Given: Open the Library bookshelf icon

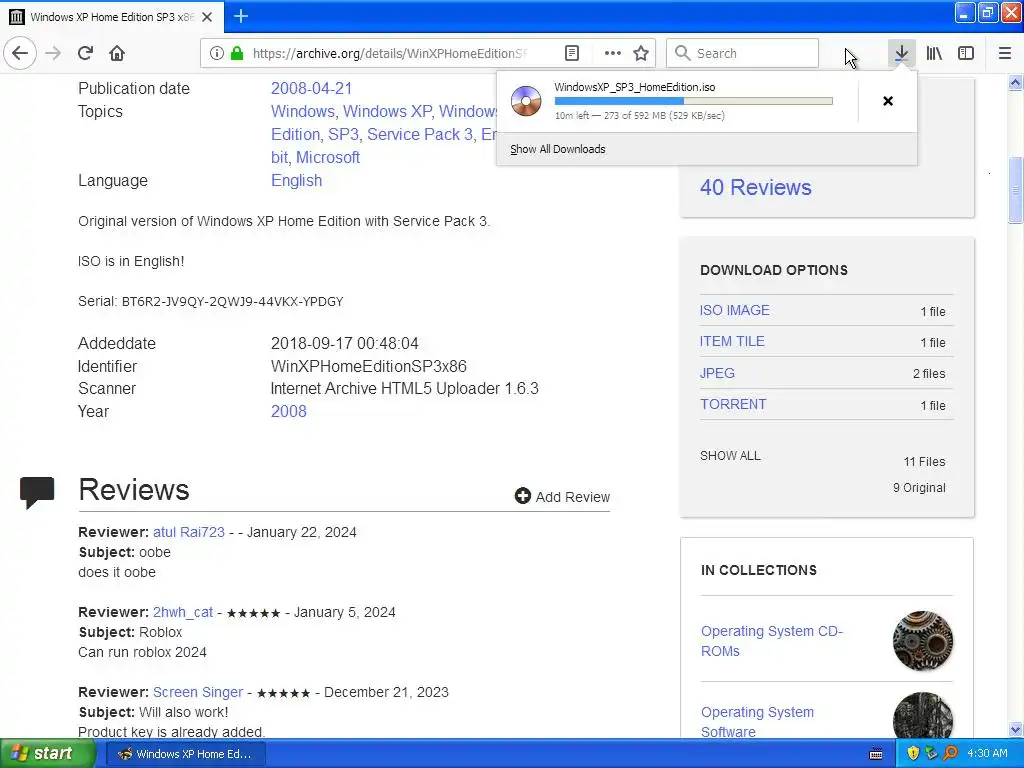Looking at the screenshot, I should 934,54.
